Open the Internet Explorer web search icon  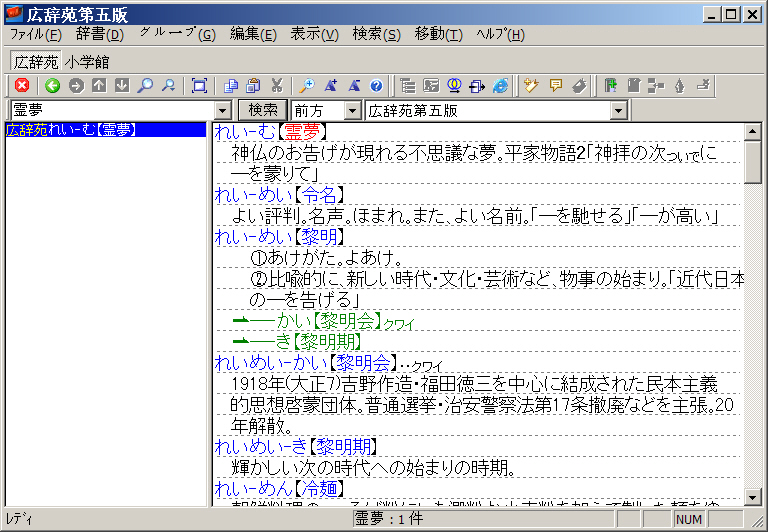click(500, 86)
